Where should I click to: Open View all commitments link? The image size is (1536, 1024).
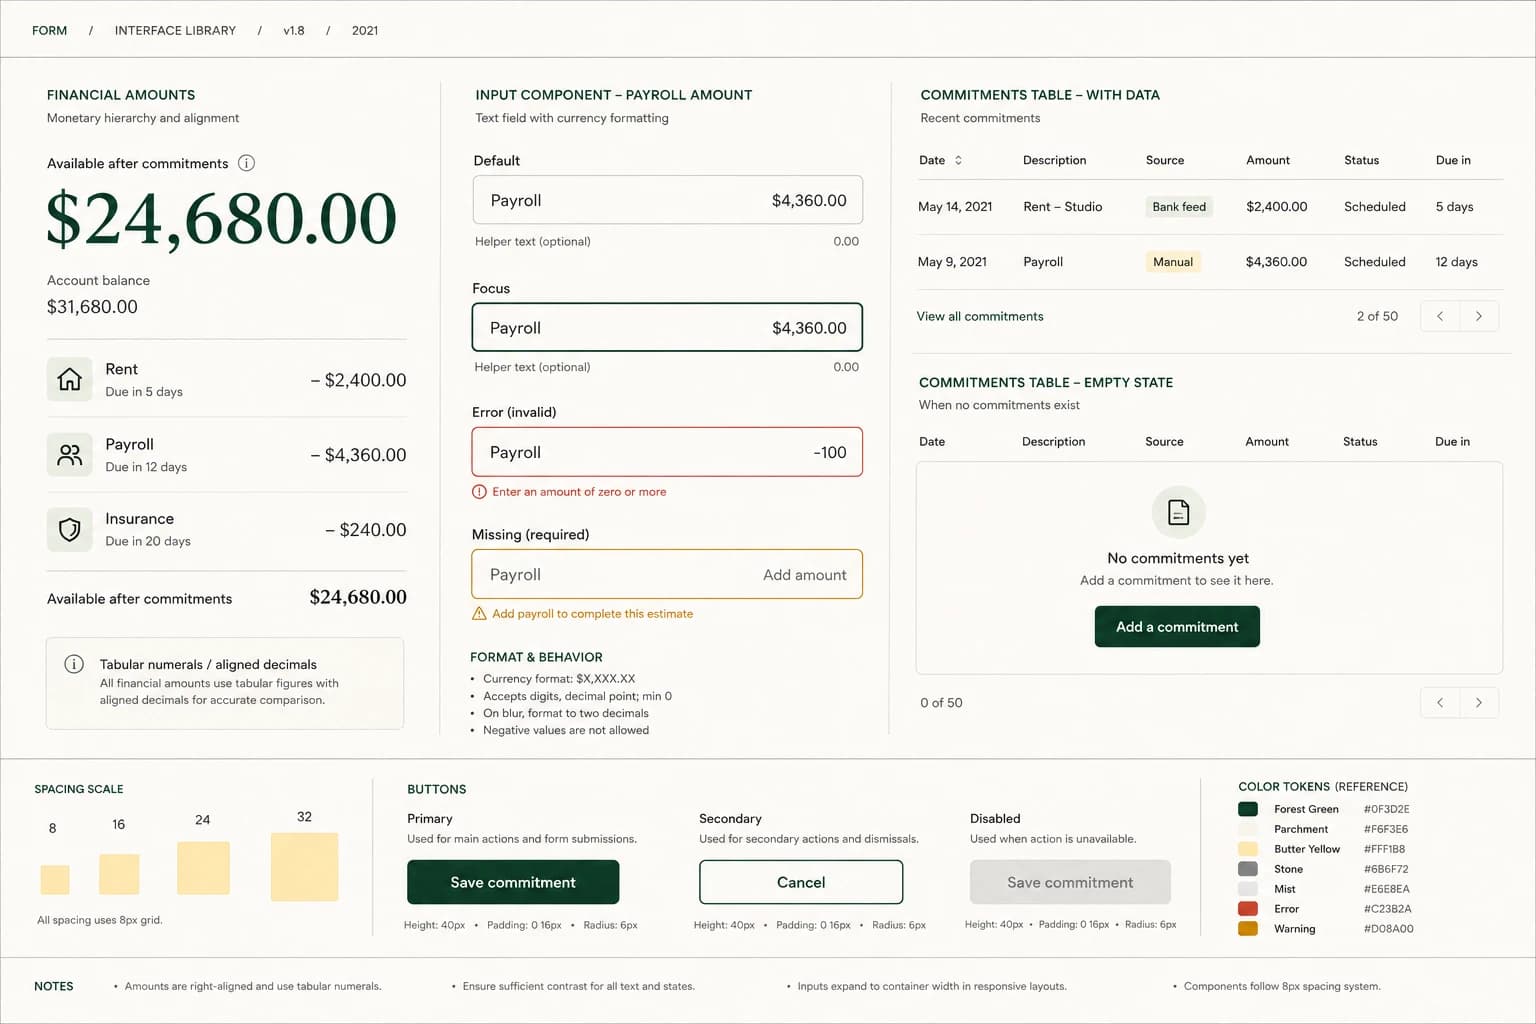click(980, 316)
